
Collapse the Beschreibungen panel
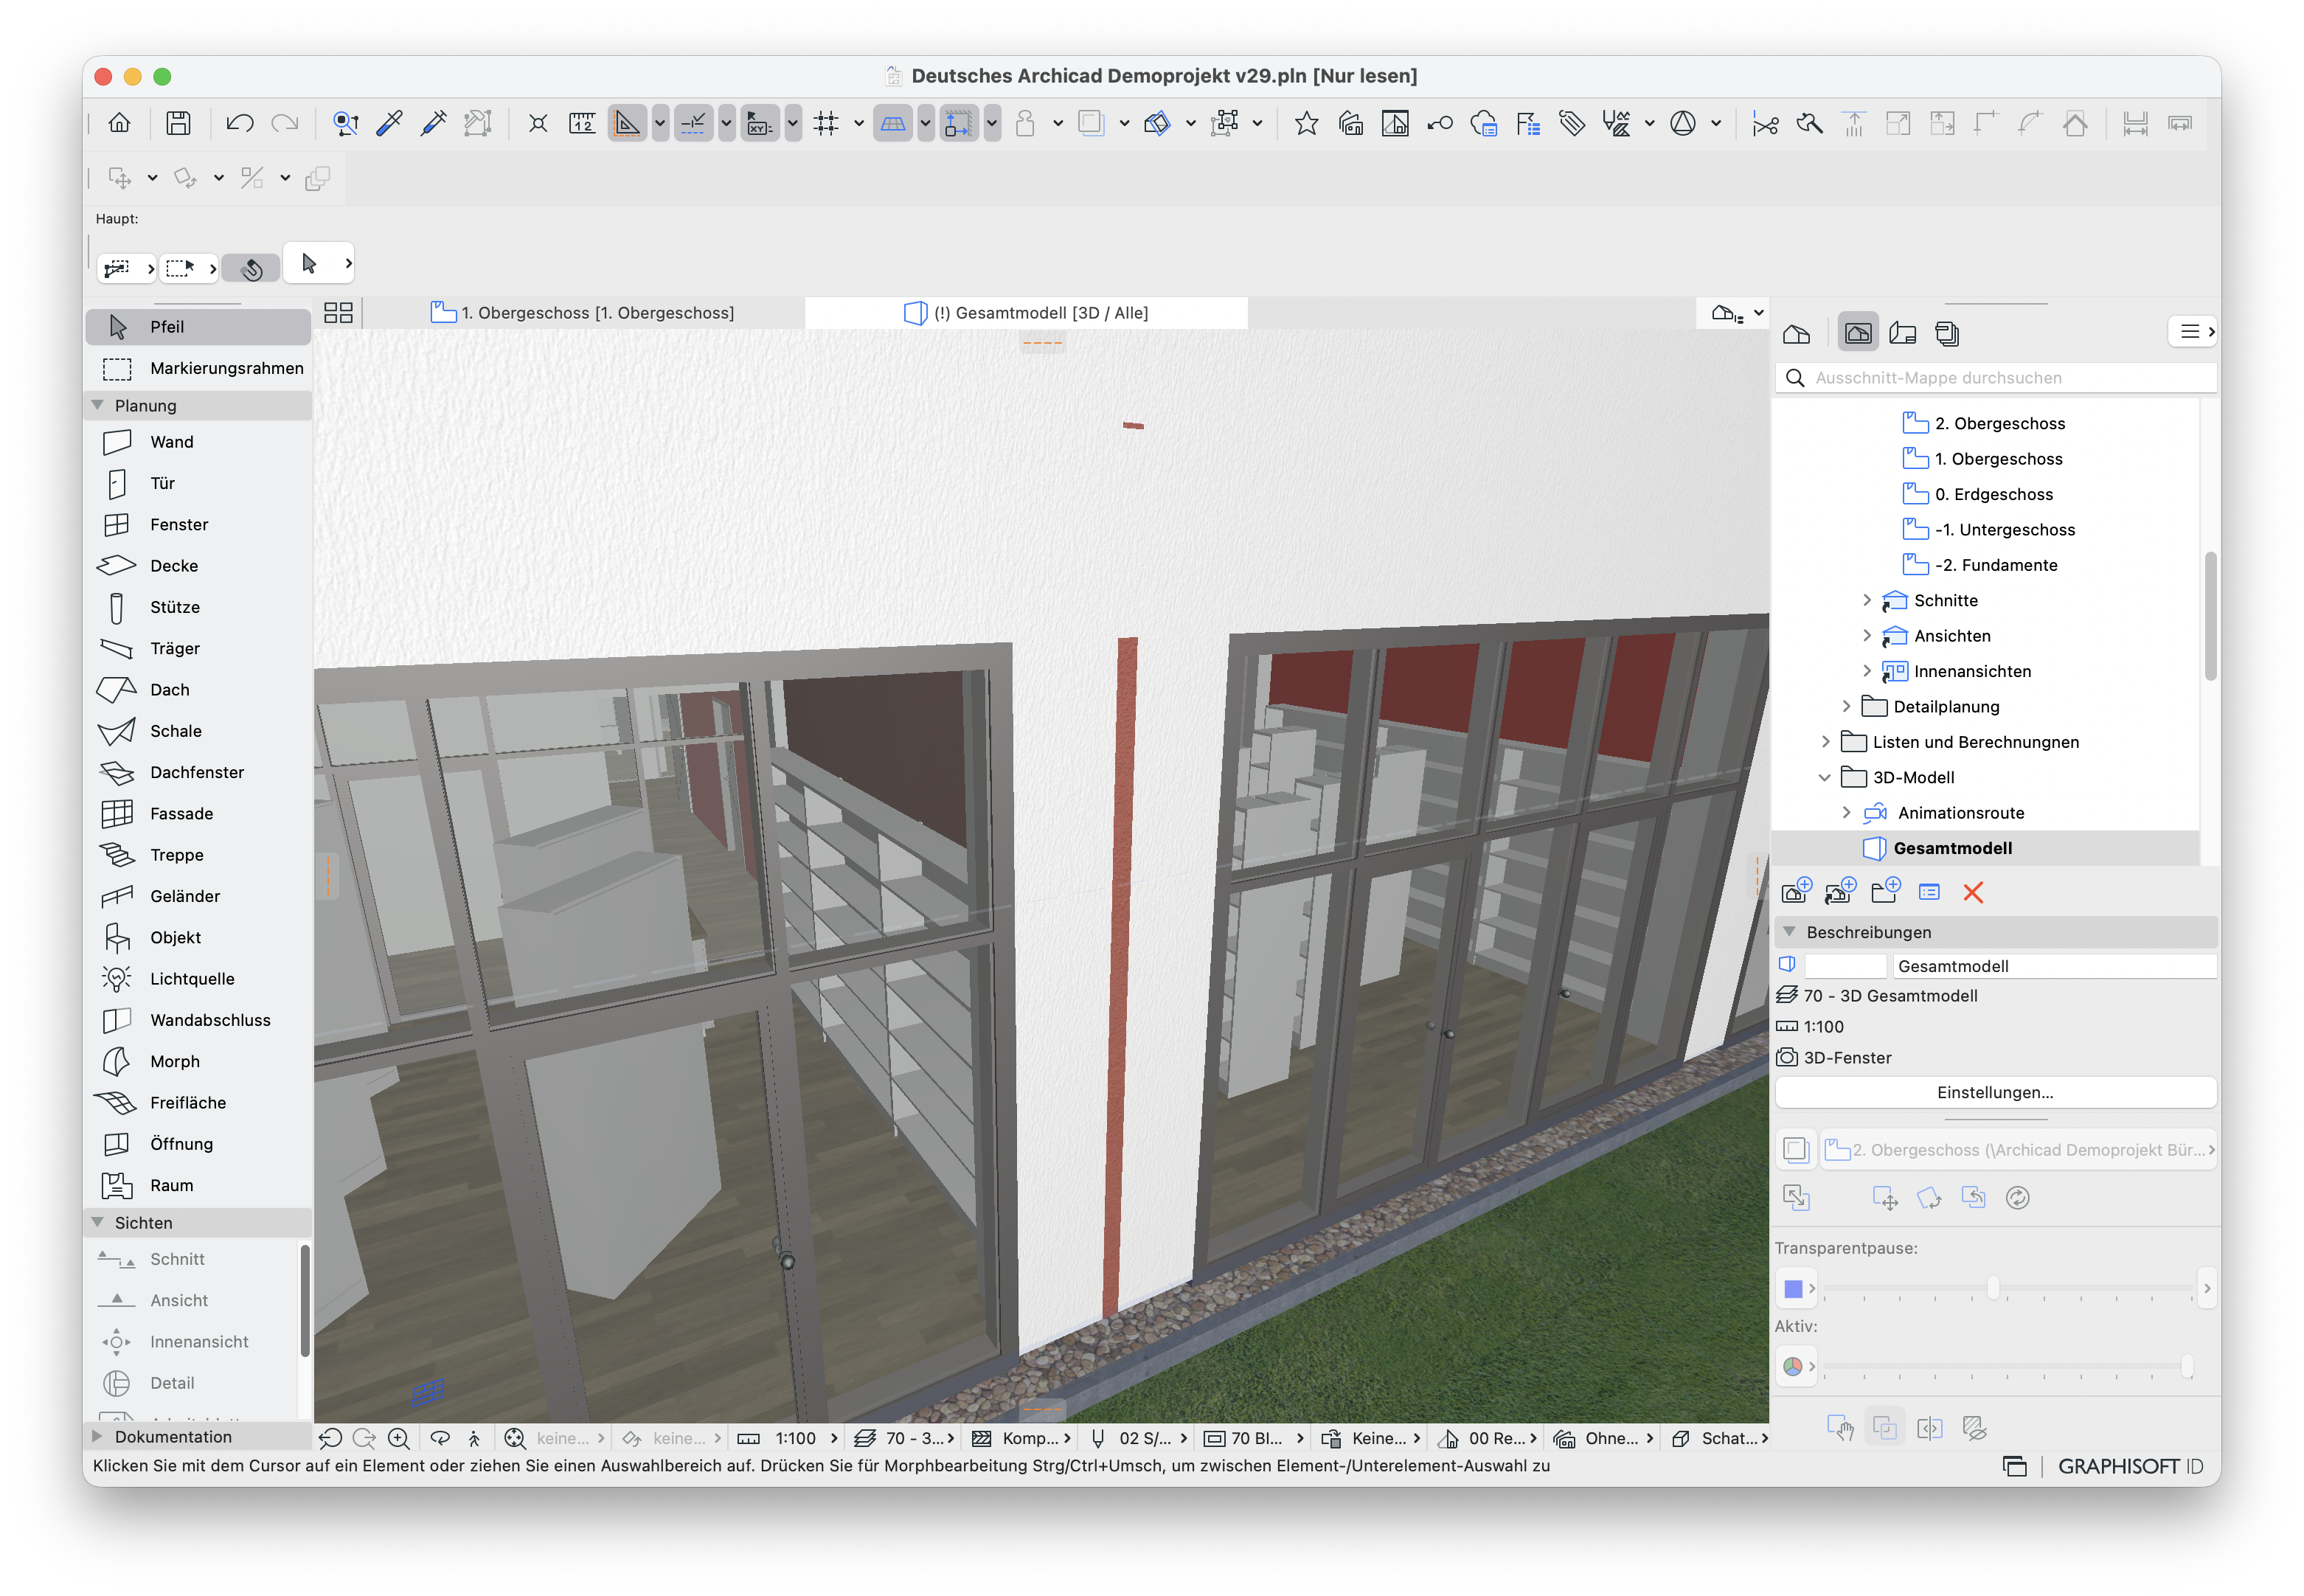pos(1790,932)
